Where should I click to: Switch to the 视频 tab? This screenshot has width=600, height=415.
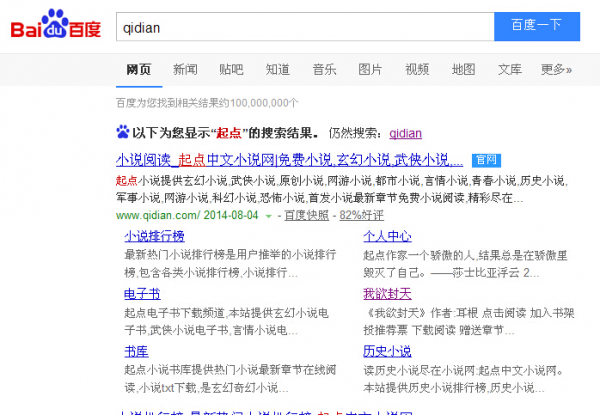[417, 70]
